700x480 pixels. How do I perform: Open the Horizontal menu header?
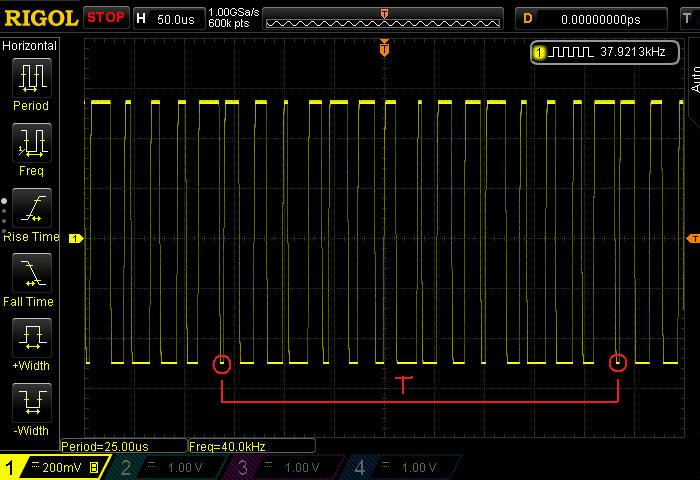click(x=30, y=46)
